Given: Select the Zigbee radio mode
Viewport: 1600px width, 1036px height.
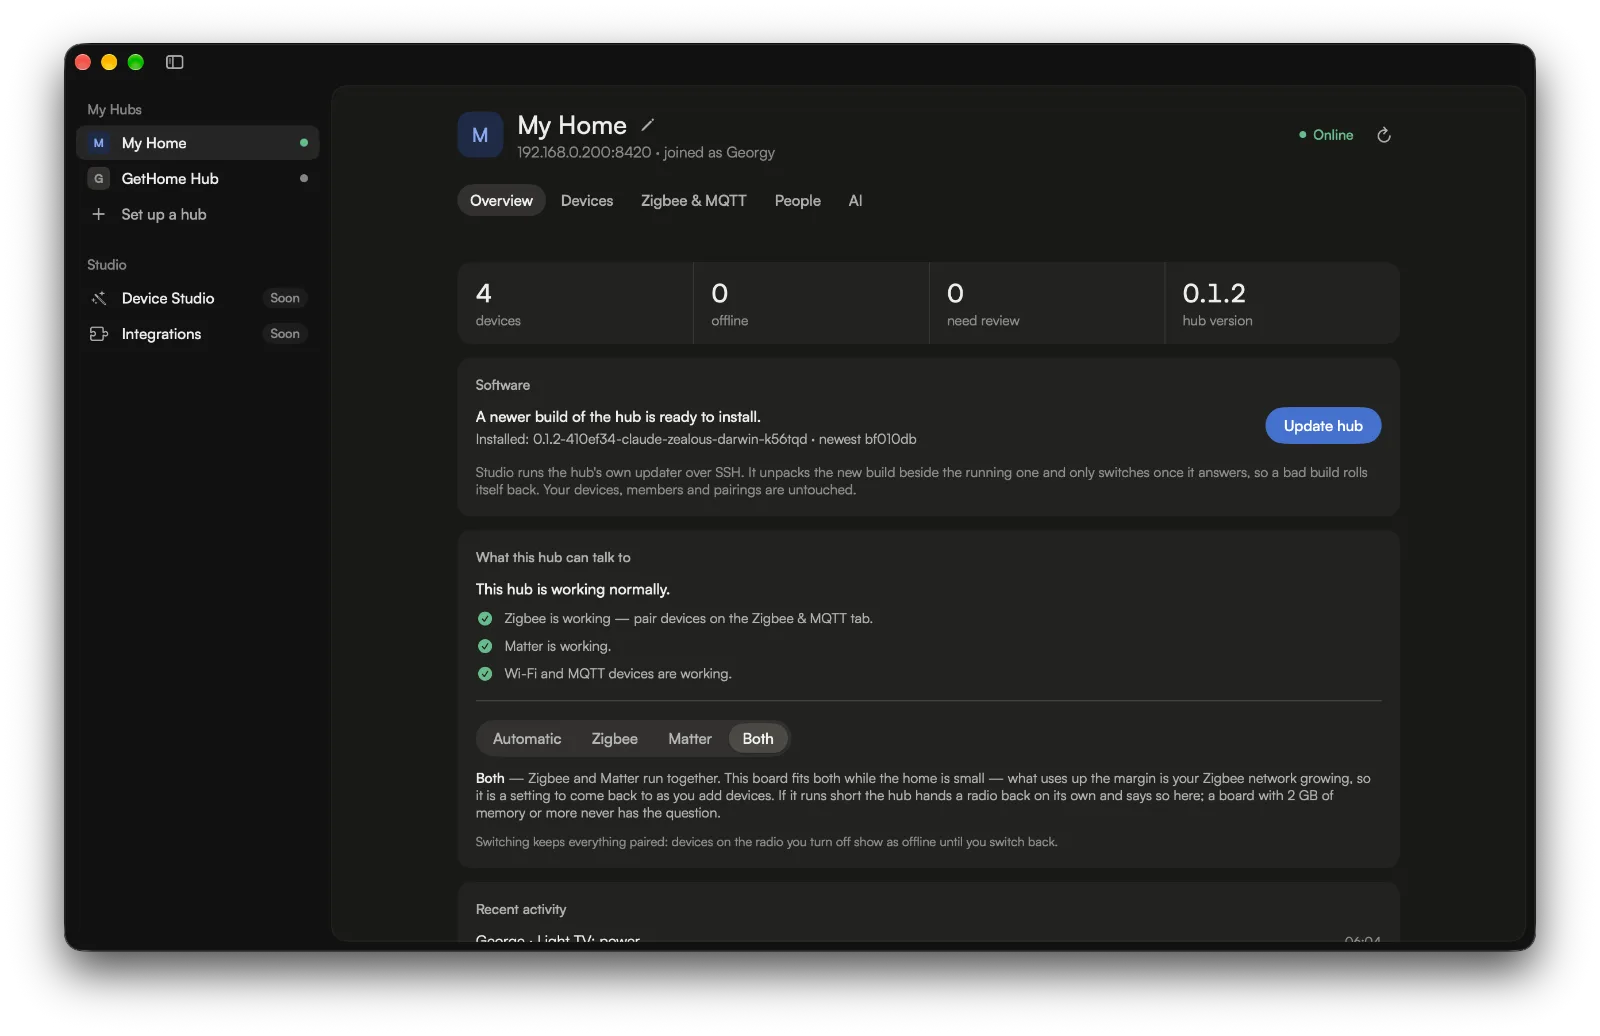Looking at the screenshot, I should (615, 739).
